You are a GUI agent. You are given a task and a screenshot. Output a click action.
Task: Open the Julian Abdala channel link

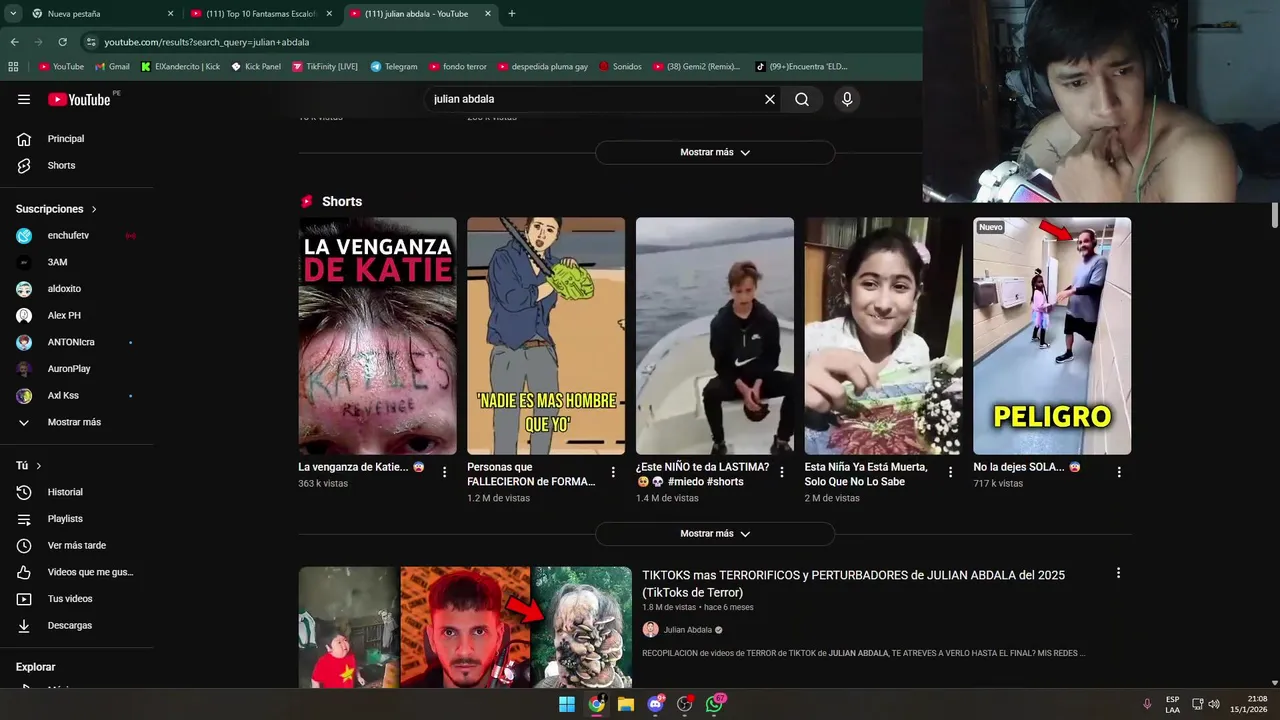[x=688, y=630]
